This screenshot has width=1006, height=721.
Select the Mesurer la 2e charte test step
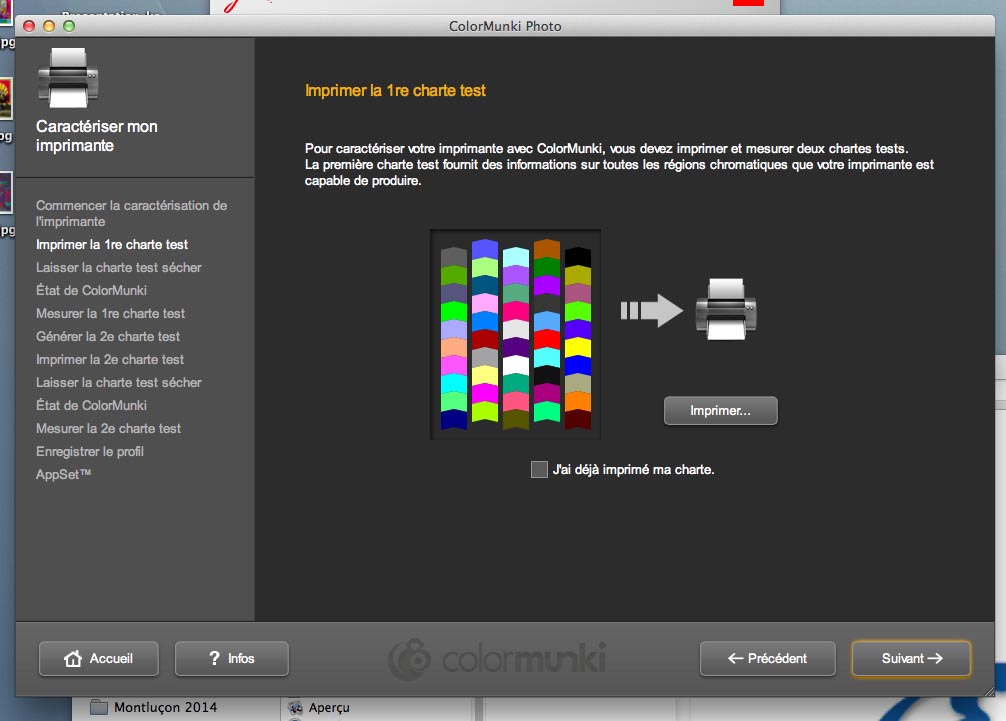click(x=108, y=428)
